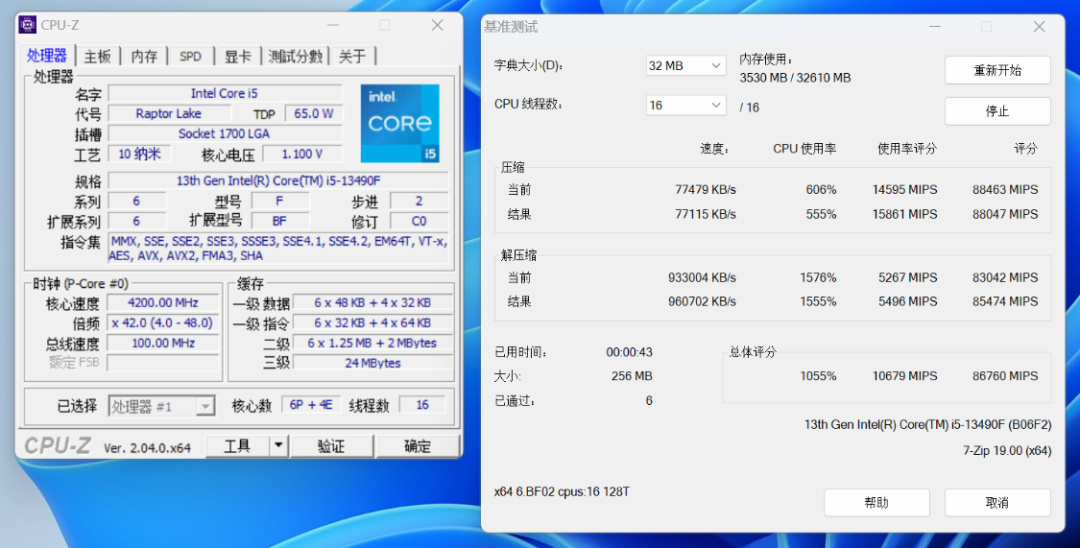Click the 确定 button in CPU-Z
Screen dimensions: 1080x548
pos(417,446)
